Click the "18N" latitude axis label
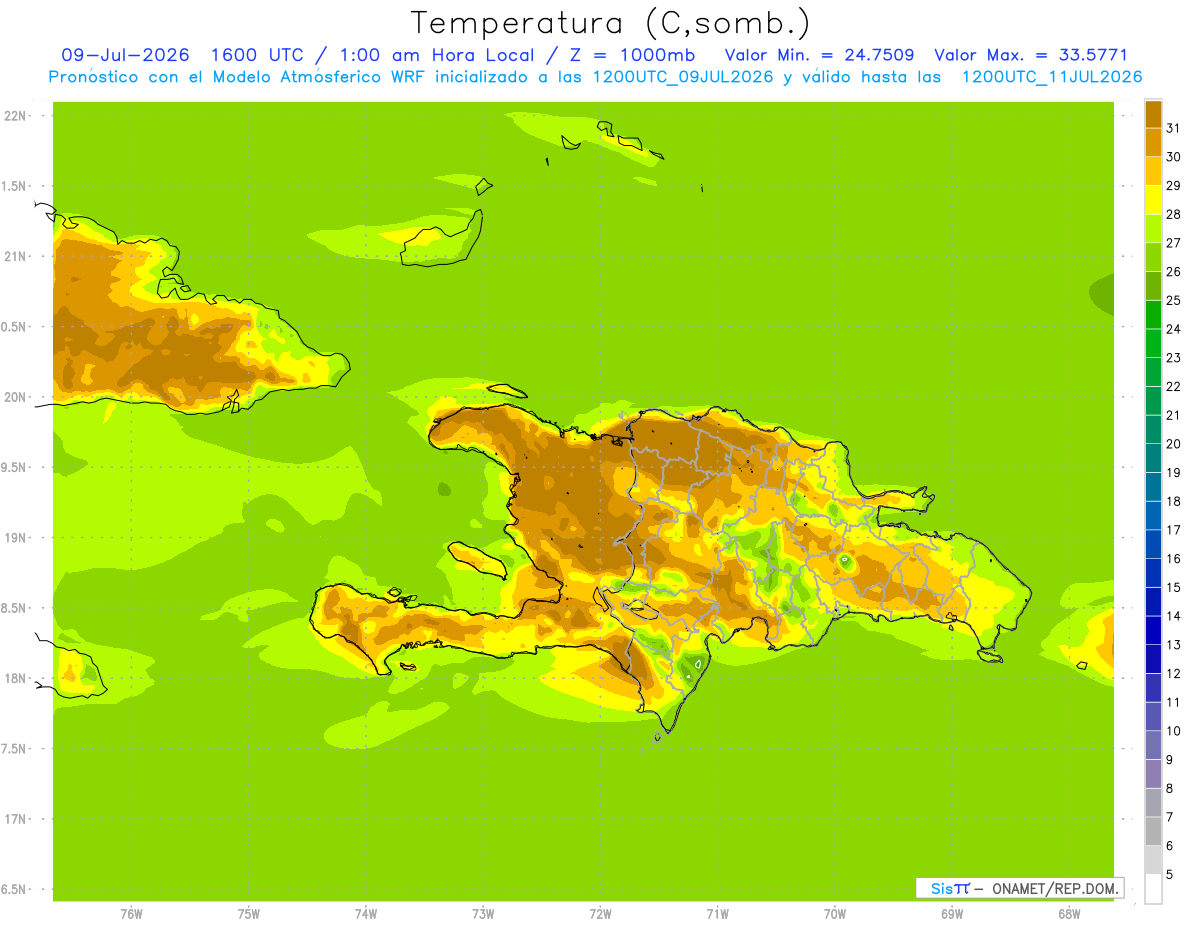The image size is (1200, 927). click(x=14, y=678)
